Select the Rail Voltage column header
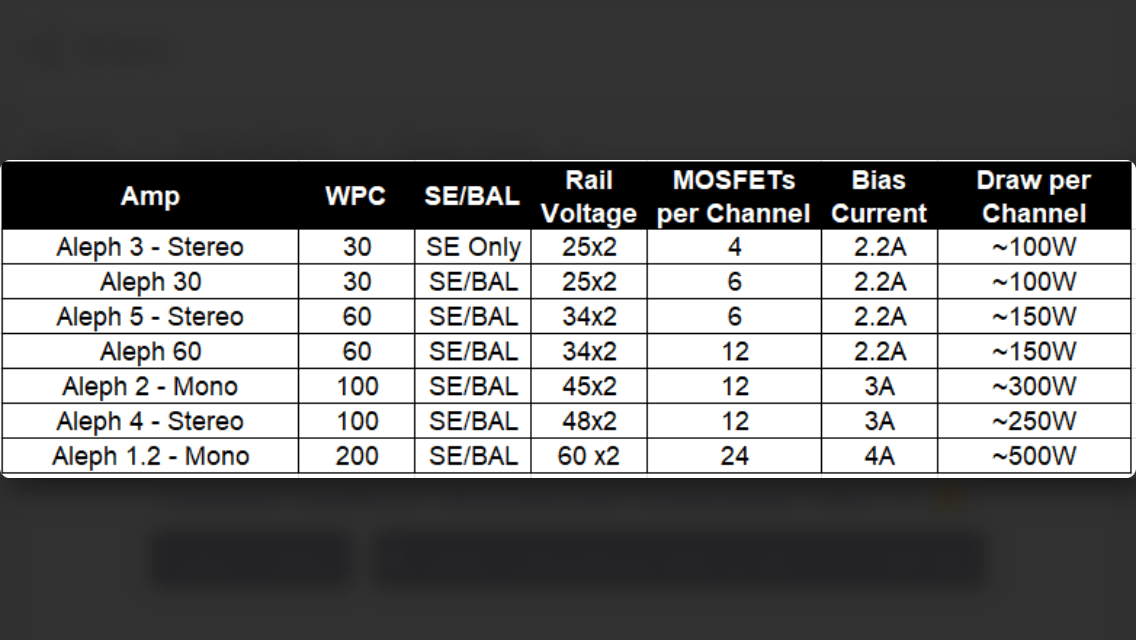The width and height of the screenshot is (1136, 640). [x=589, y=196]
